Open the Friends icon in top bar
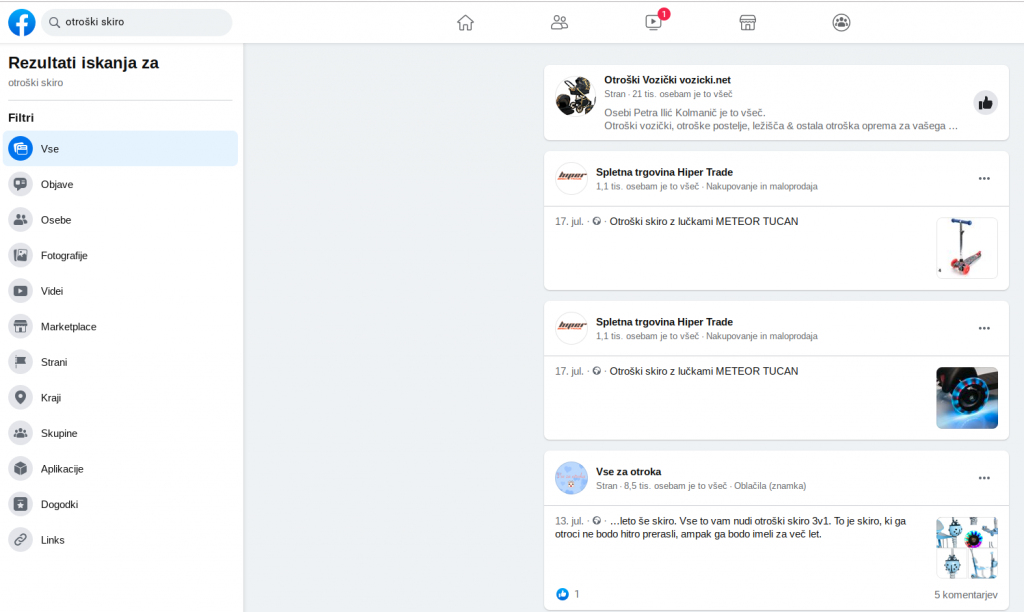 pyautogui.click(x=559, y=23)
